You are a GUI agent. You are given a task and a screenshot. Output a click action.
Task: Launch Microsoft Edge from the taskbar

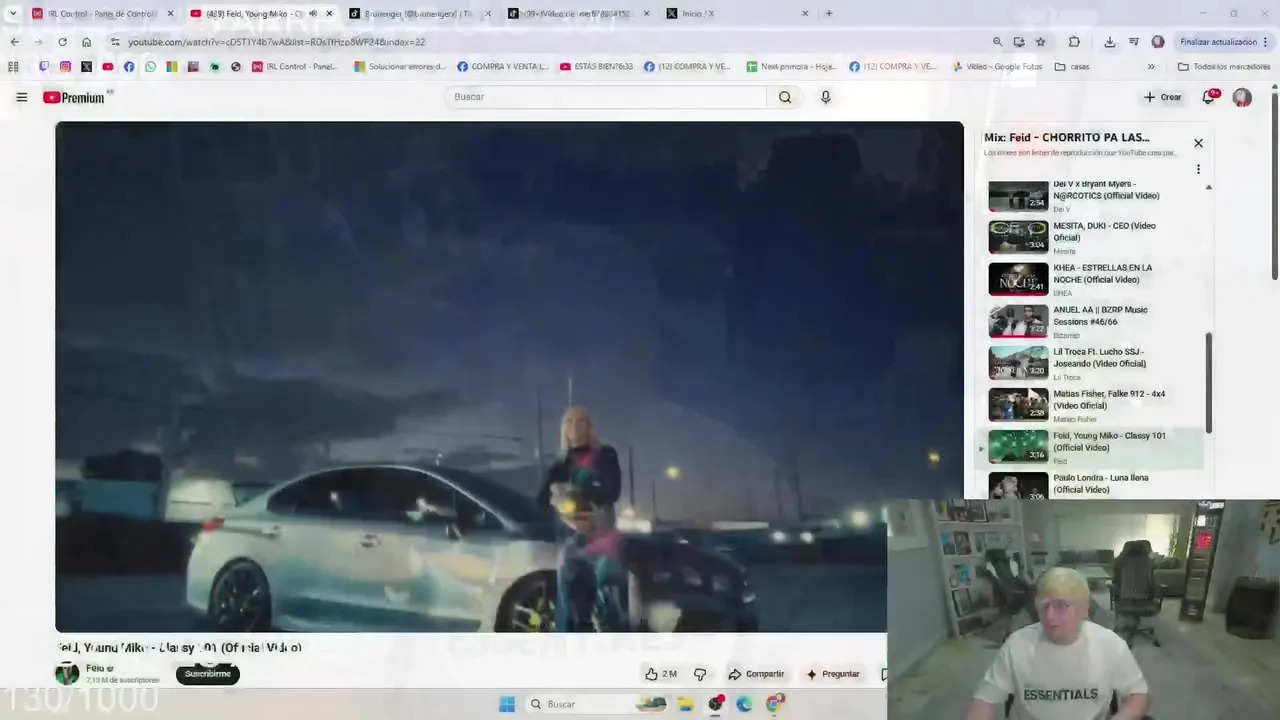pyautogui.click(x=744, y=704)
